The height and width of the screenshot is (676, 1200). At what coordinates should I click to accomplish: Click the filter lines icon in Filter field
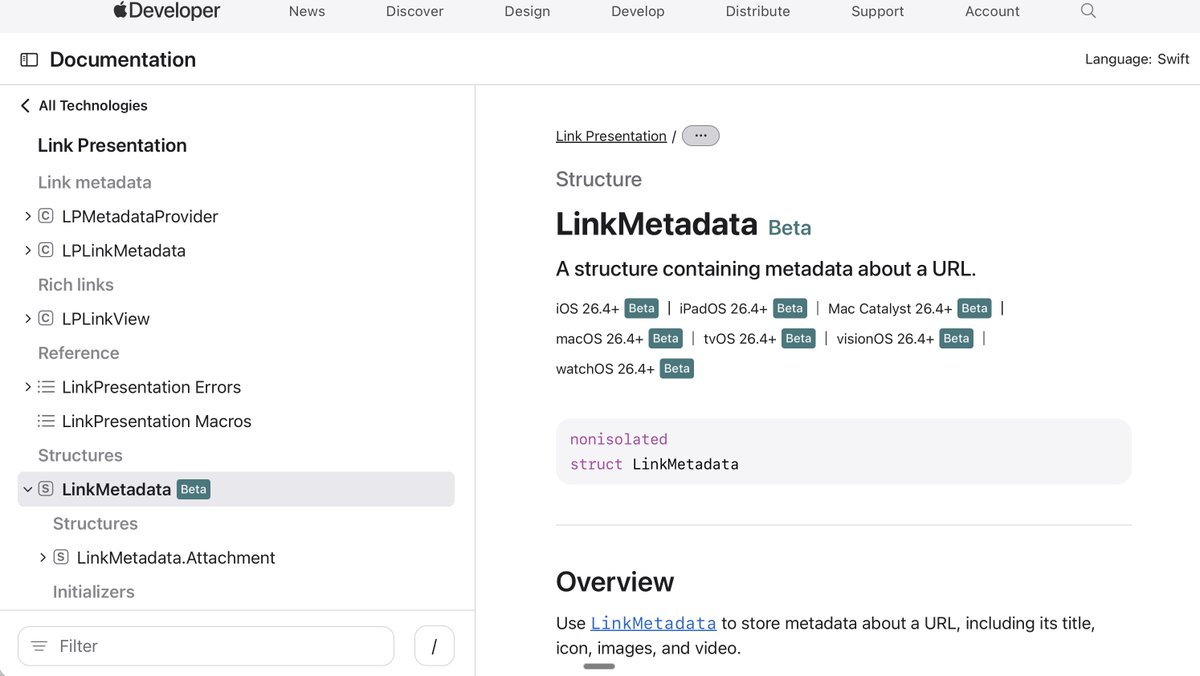point(39,646)
